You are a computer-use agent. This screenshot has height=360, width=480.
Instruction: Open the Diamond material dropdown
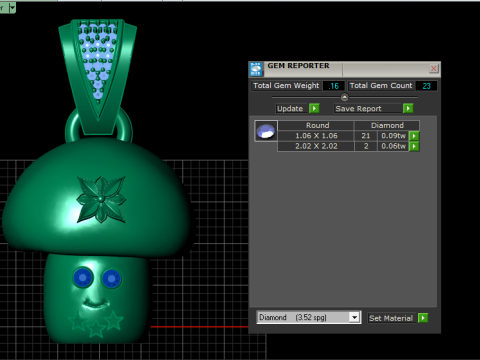click(x=354, y=317)
